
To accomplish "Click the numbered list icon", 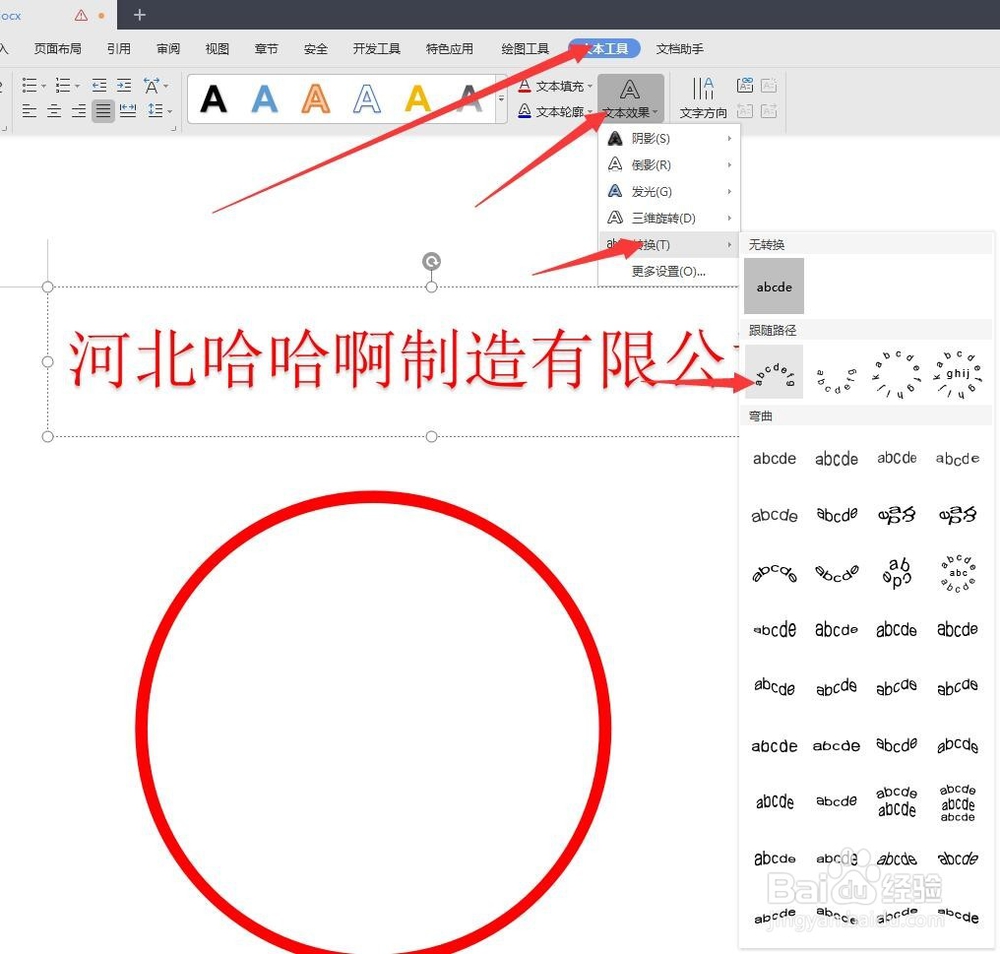I will (62, 85).
